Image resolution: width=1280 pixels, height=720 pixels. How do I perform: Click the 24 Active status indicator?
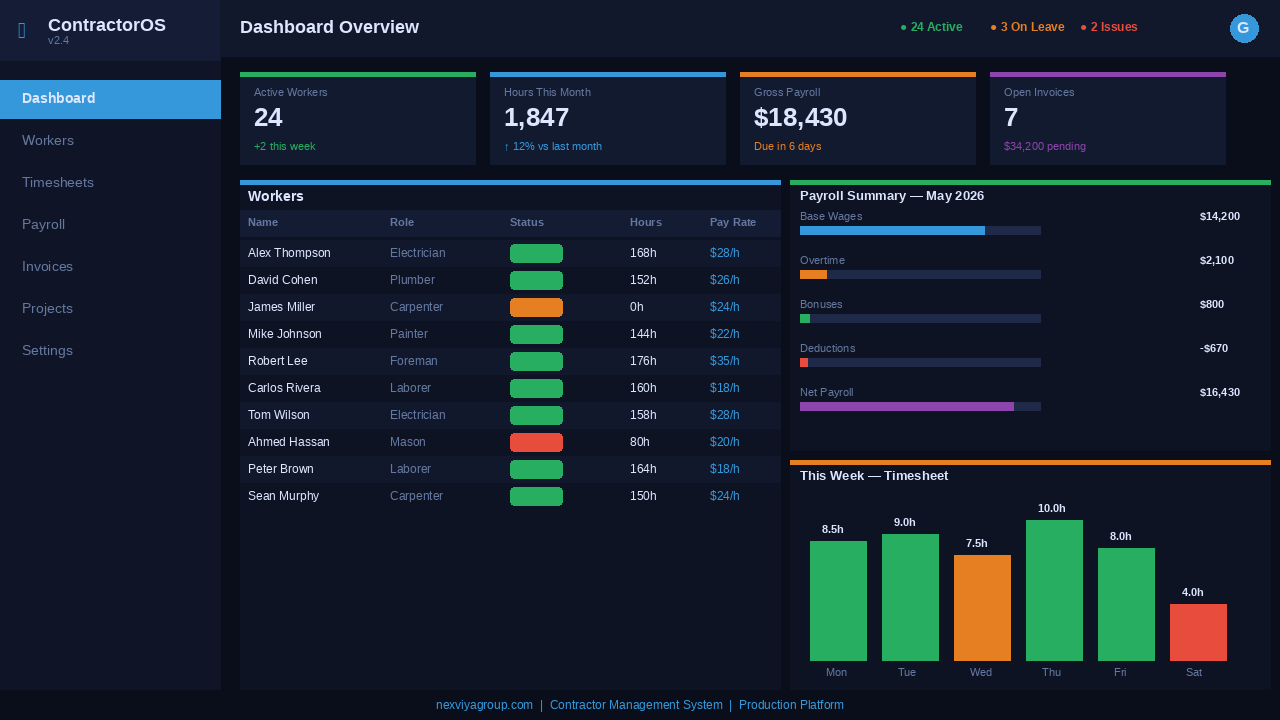(931, 27)
